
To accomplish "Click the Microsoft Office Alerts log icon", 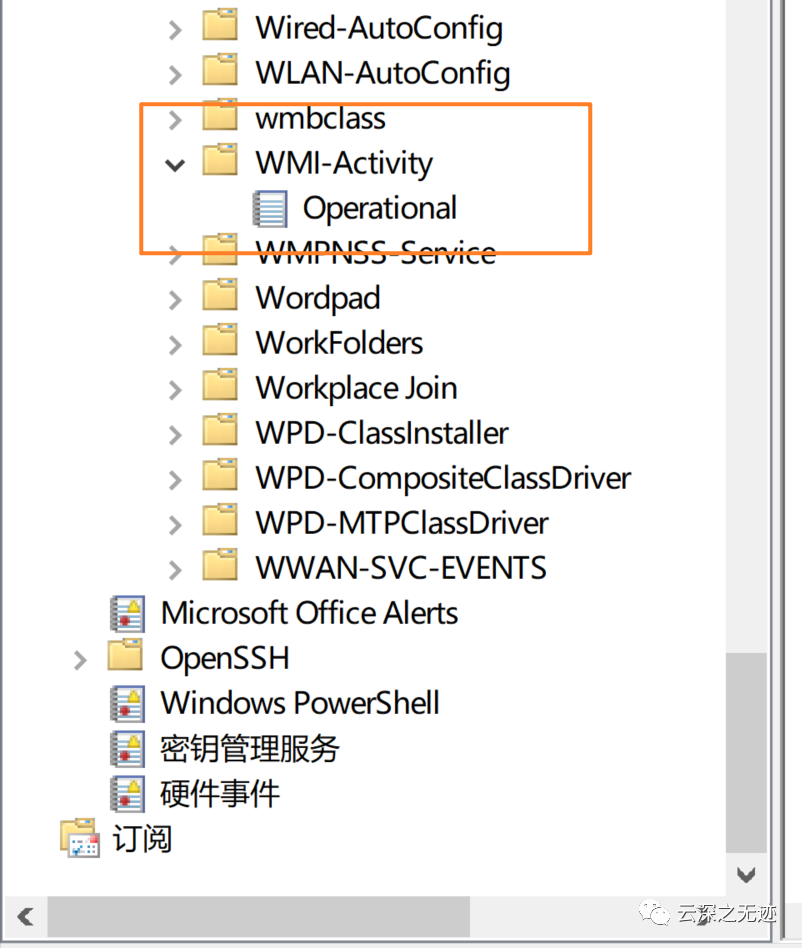I will tap(127, 613).
